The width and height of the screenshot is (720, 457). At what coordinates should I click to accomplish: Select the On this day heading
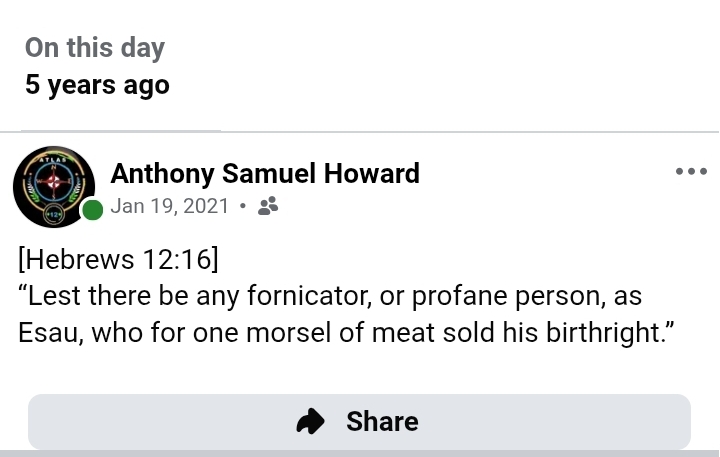coord(95,48)
